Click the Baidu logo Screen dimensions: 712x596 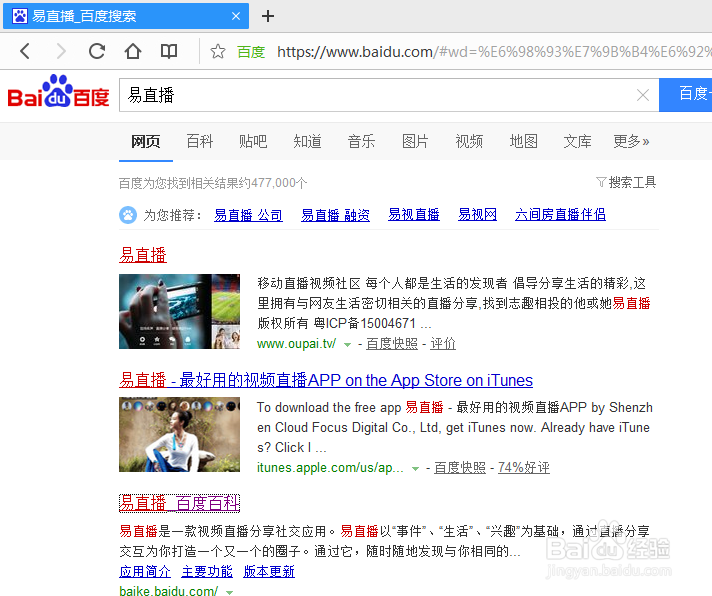tap(58, 91)
